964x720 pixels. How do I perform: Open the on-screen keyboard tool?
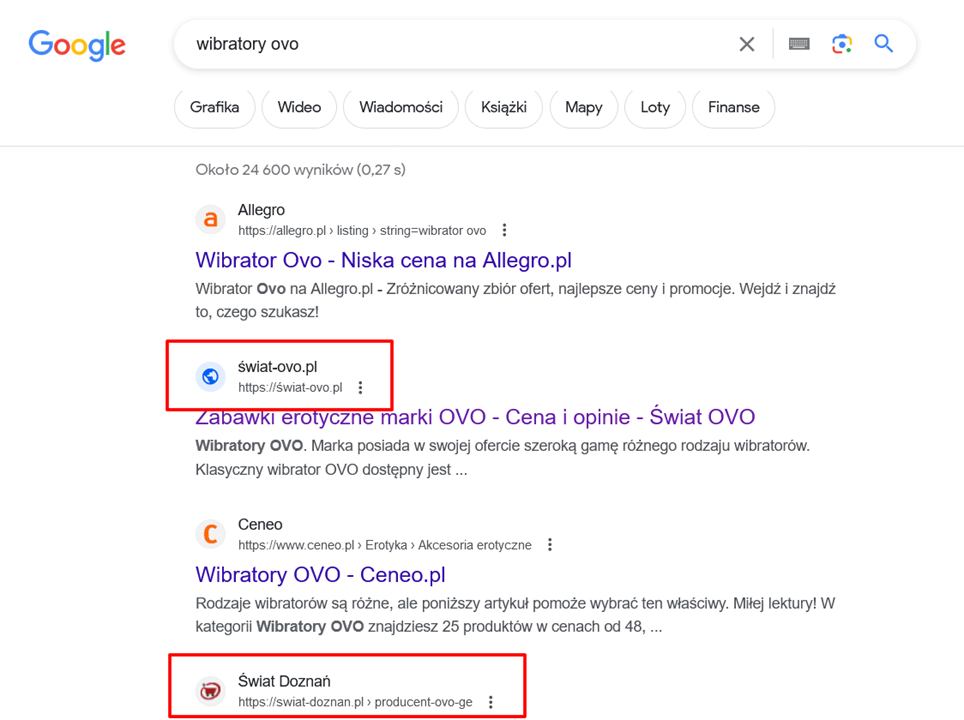[799, 44]
